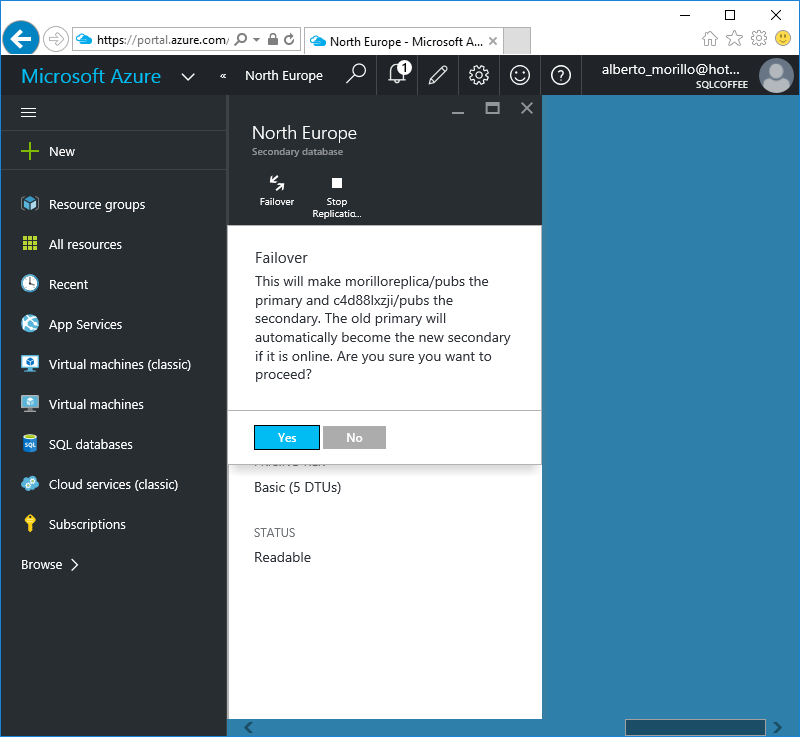Expand Browse chevron in sidebar

(x=74, y=565)
